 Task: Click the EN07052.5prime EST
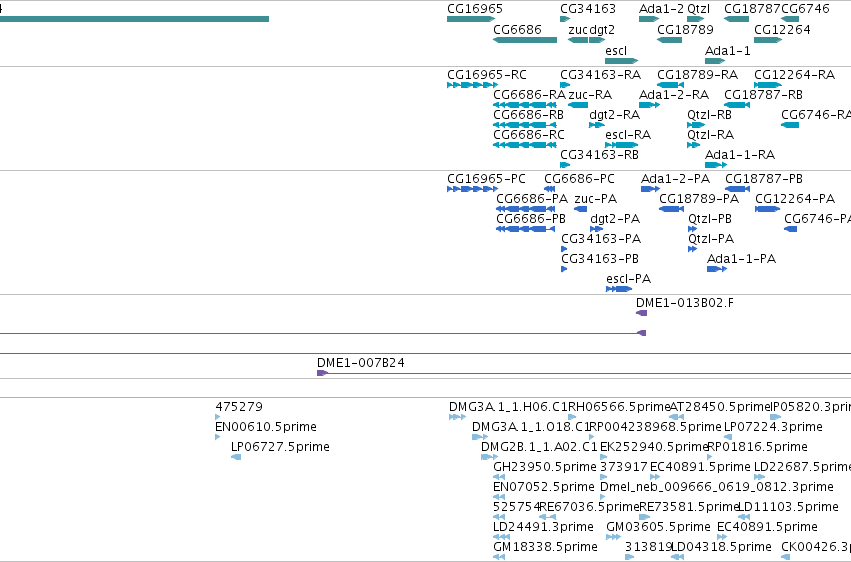coord(544,487)
